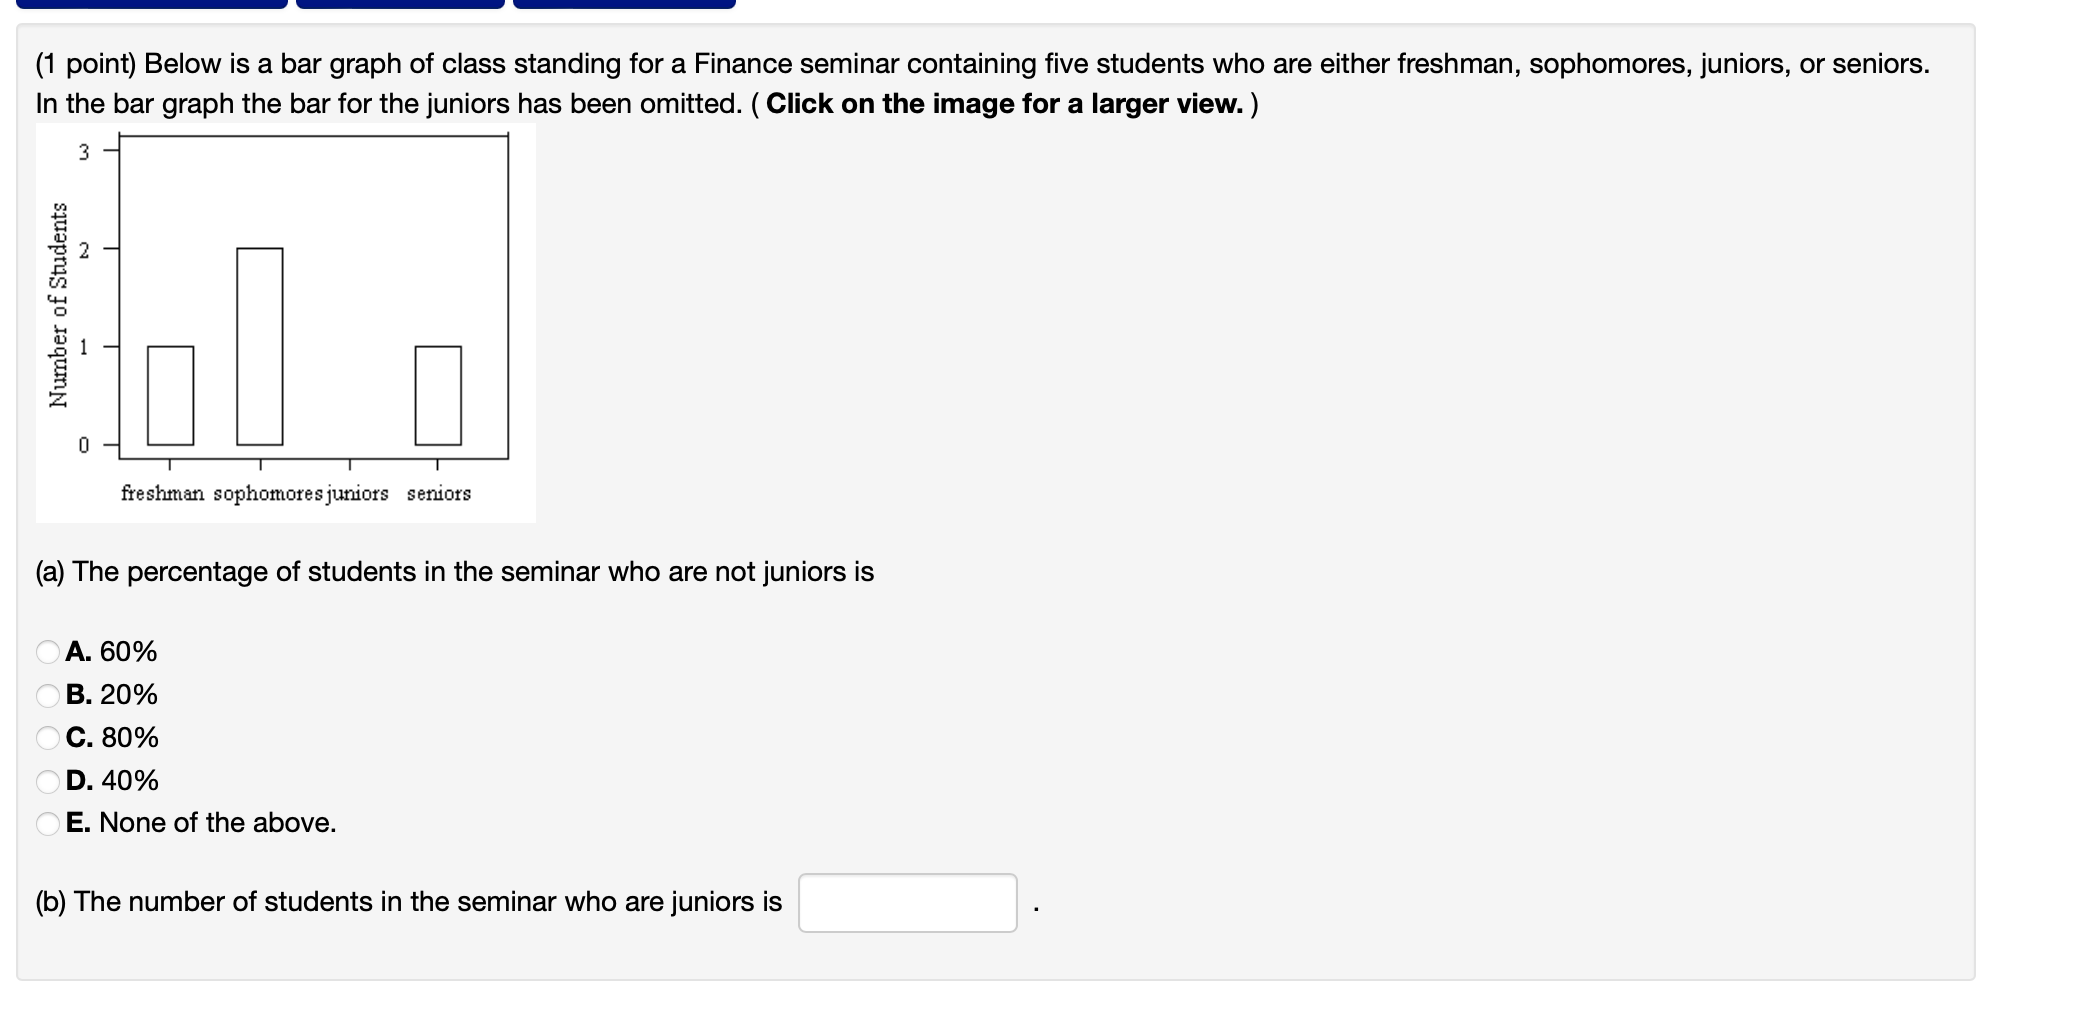Click the "juniors" x-axis label
Viewport: 2076px width, 1016px height.
click(x=358, y=494)
